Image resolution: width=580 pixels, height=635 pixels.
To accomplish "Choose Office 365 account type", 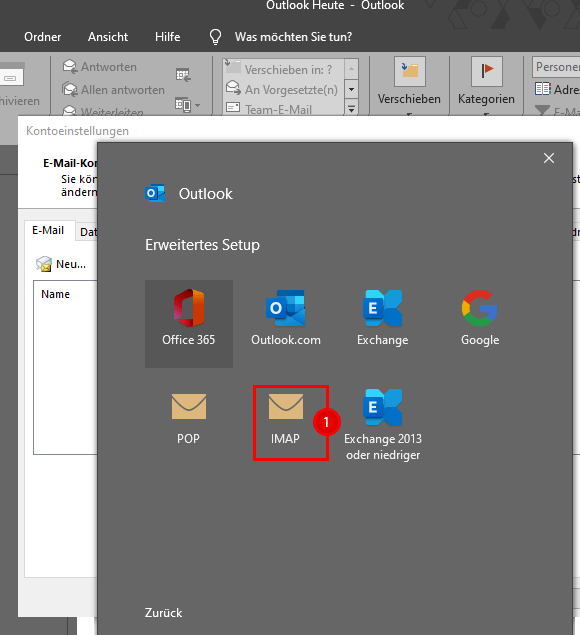I will 189,324.
